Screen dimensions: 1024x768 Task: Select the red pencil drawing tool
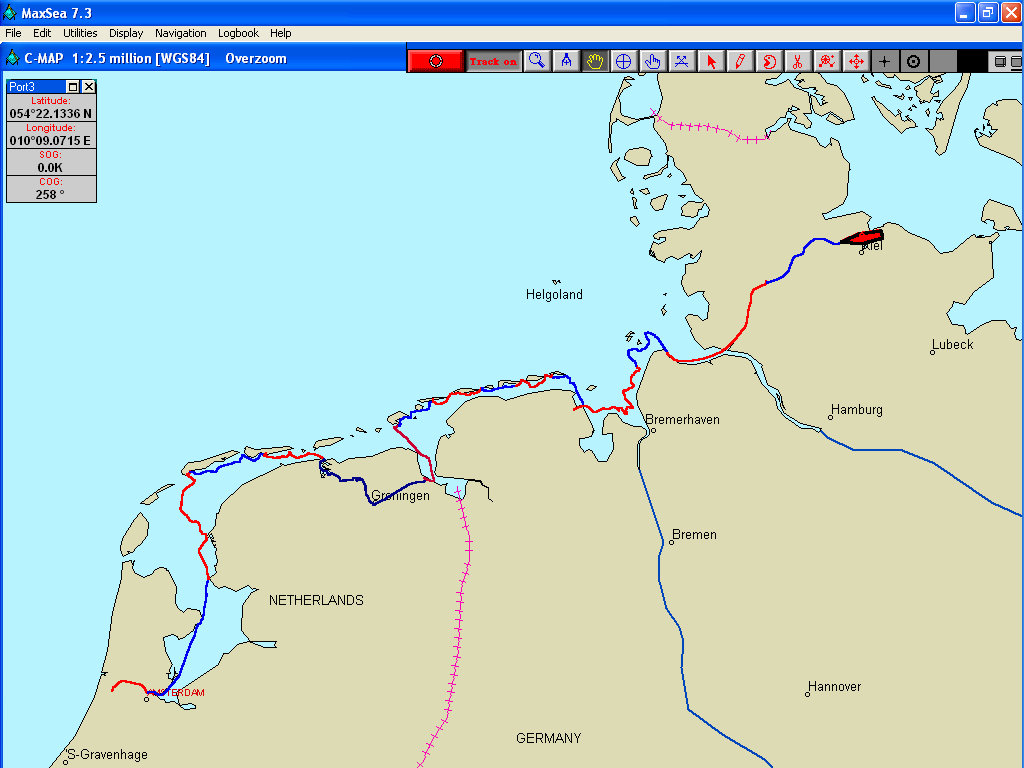pyautogui.click(x=740, y=61)
